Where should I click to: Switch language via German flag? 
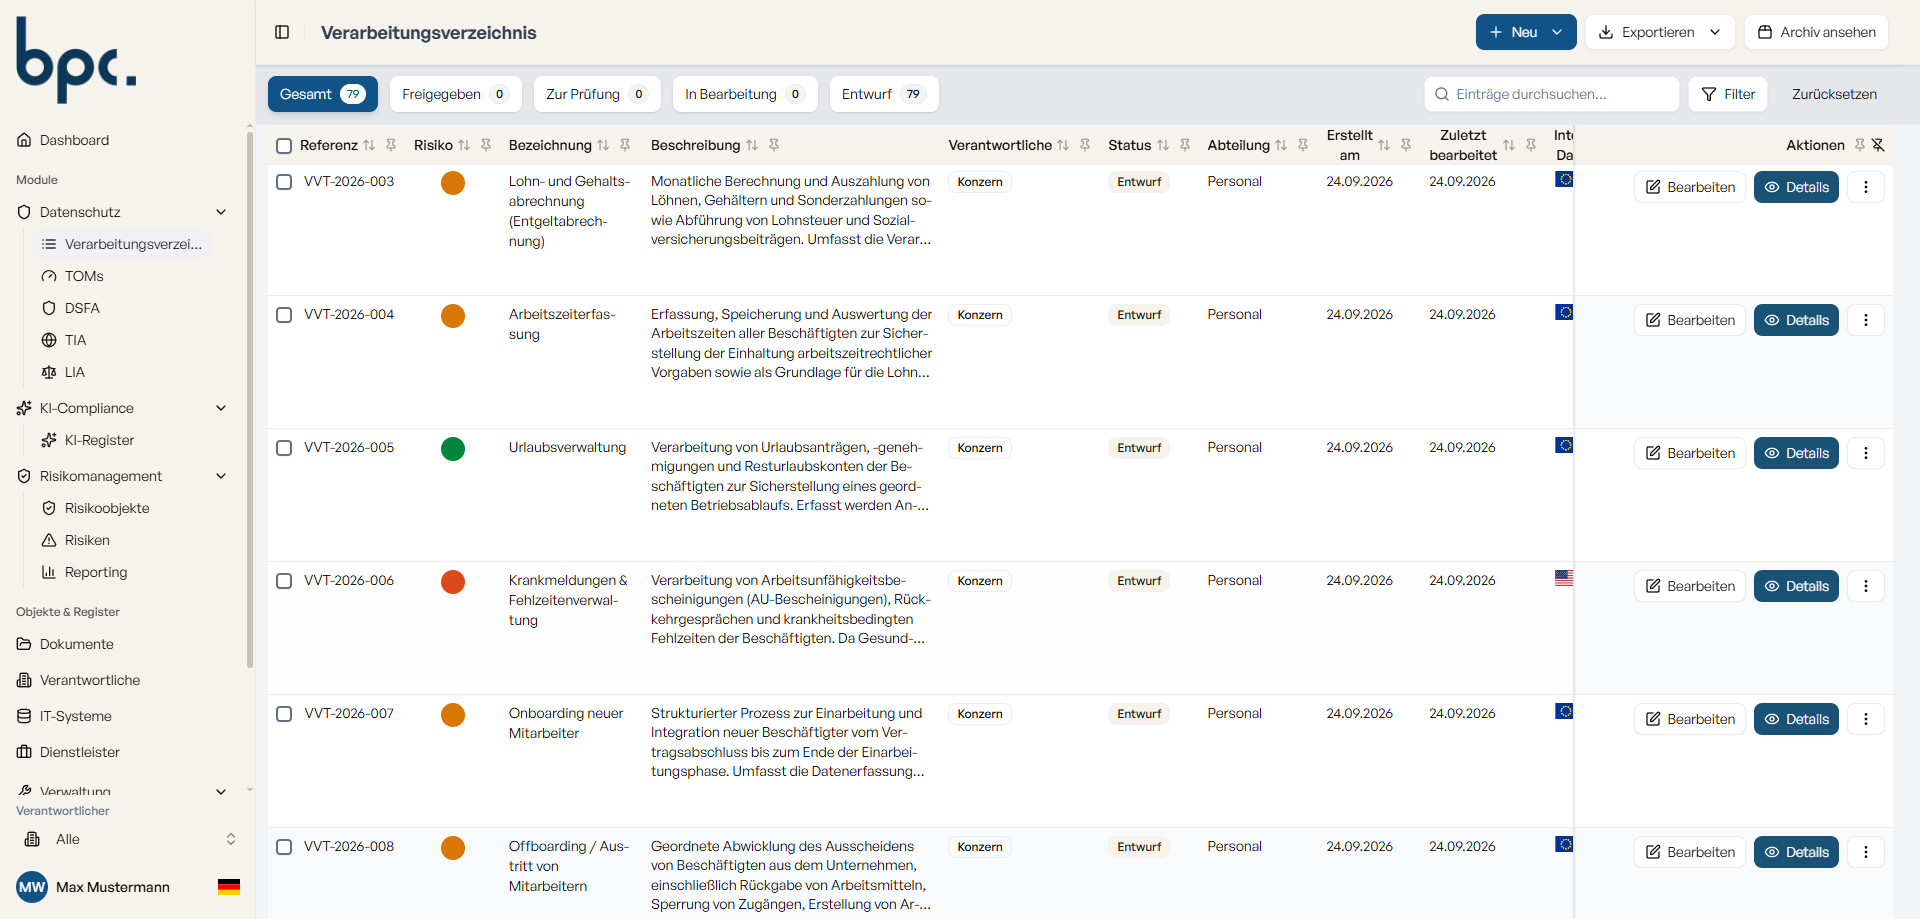pos(229,887)
